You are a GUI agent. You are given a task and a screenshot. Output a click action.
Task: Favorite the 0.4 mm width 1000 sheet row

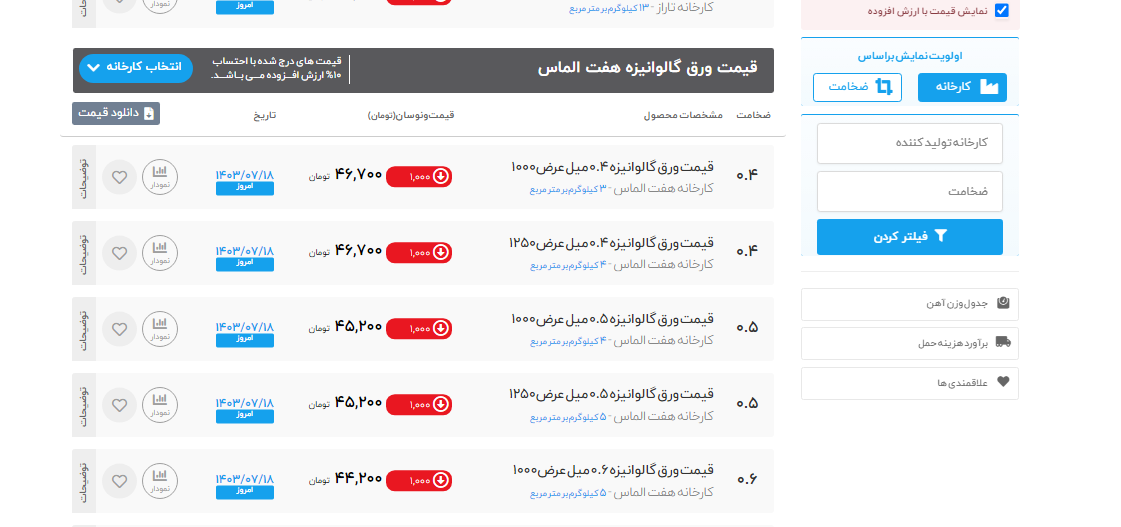click(x=119, y=178)
